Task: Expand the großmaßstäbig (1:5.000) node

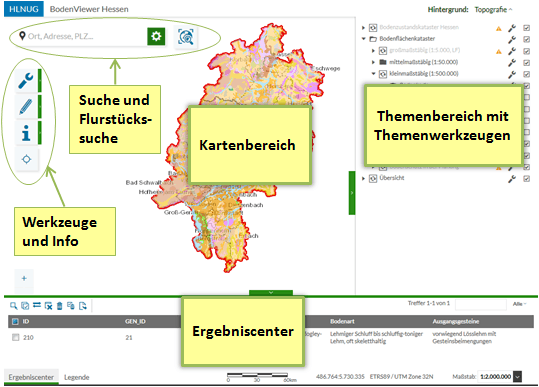Action: click(373, 51)
